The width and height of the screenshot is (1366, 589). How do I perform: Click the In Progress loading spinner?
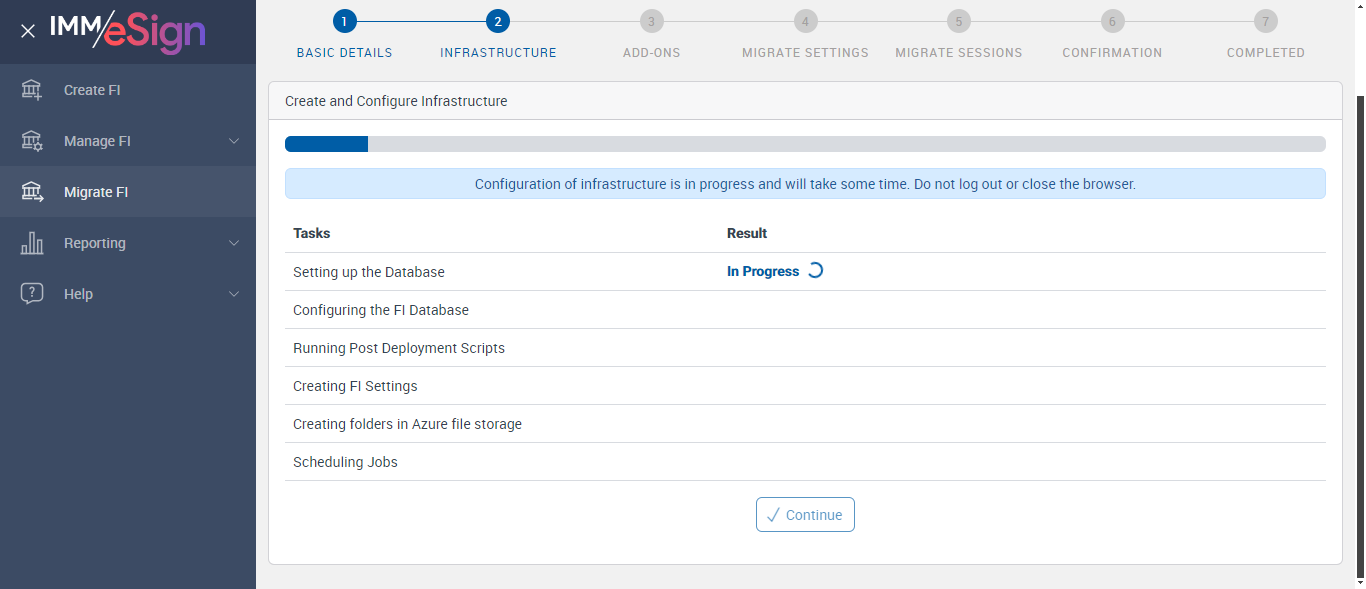pyautogui.click(x=815, y=271)
